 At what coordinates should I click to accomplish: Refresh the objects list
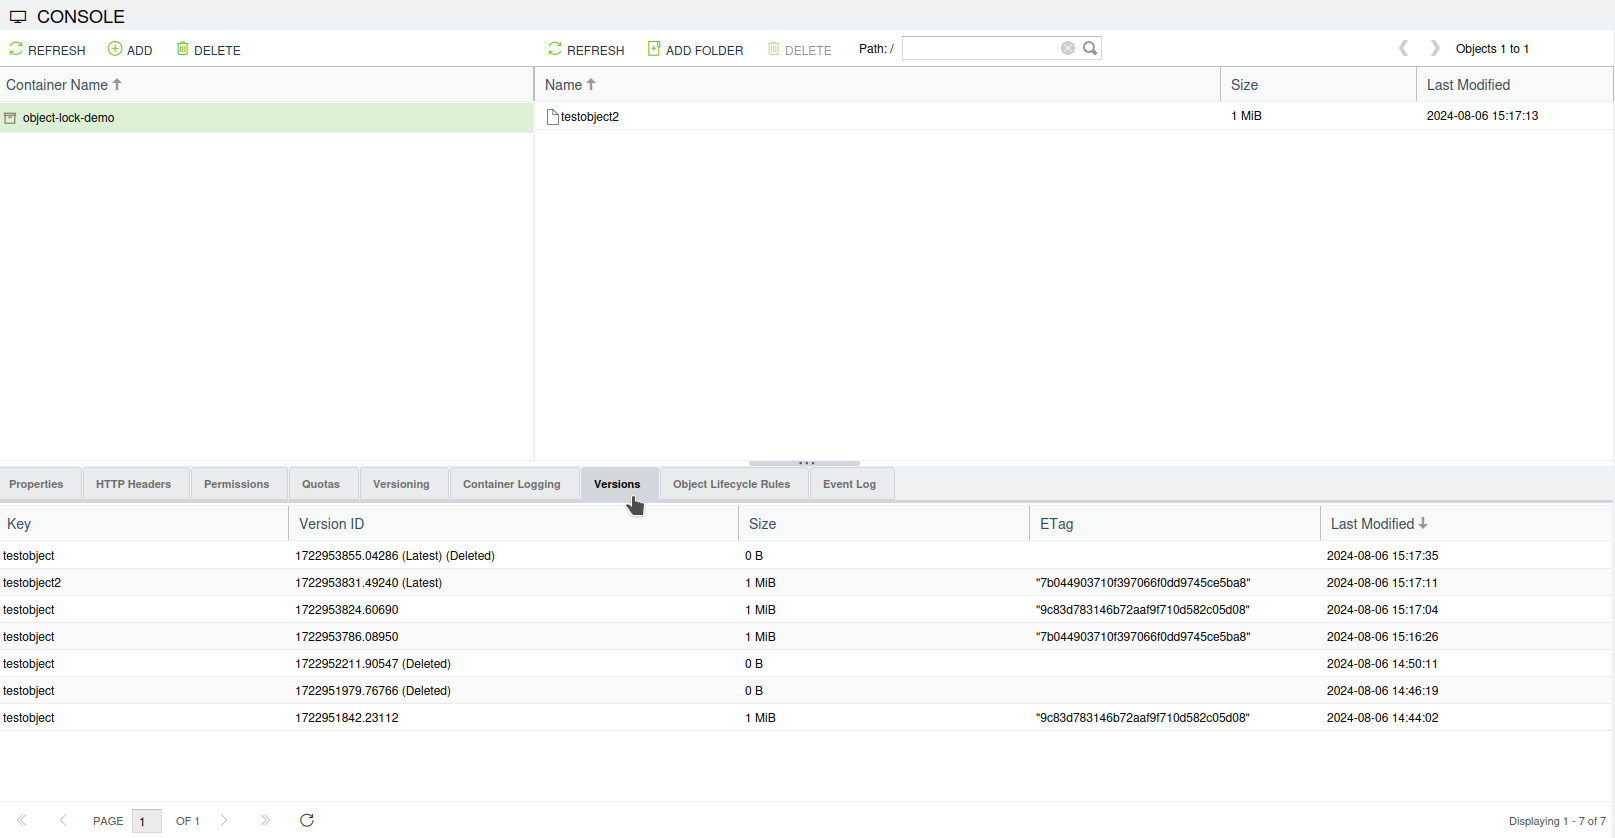[586, 50]
